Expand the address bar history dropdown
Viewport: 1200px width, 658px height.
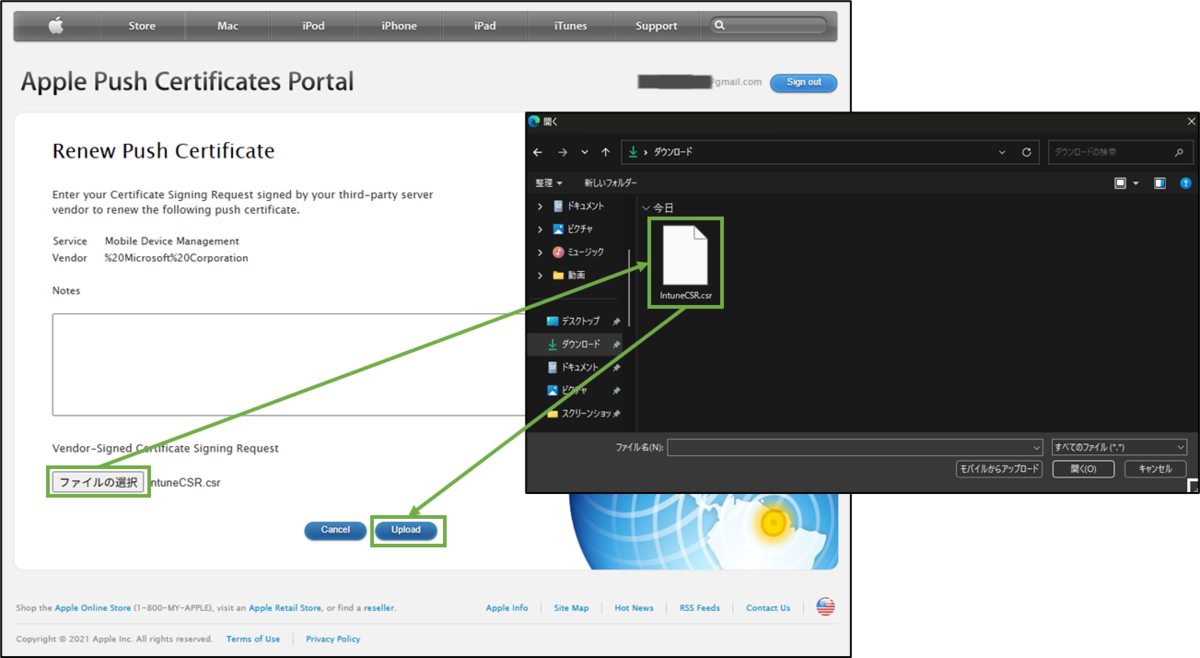pyautogui.click(x=1003, y=152)
